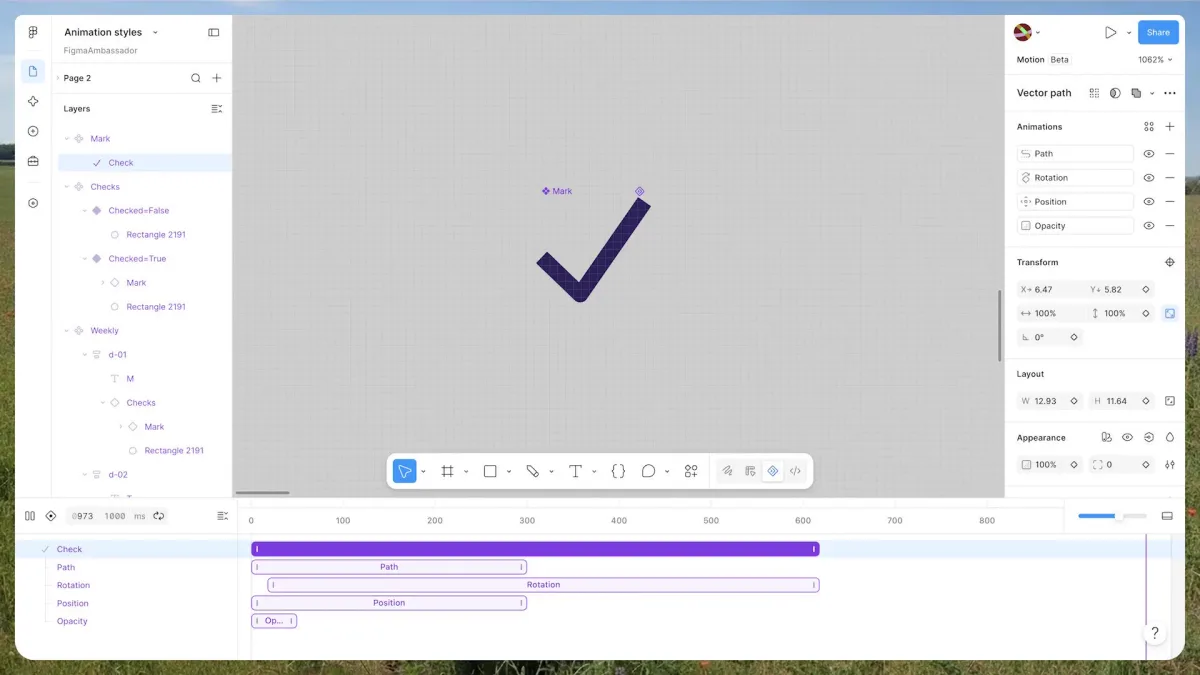The image size is (1200, 675).
Task: Hide the Position animation
Action: [1149, 202]
